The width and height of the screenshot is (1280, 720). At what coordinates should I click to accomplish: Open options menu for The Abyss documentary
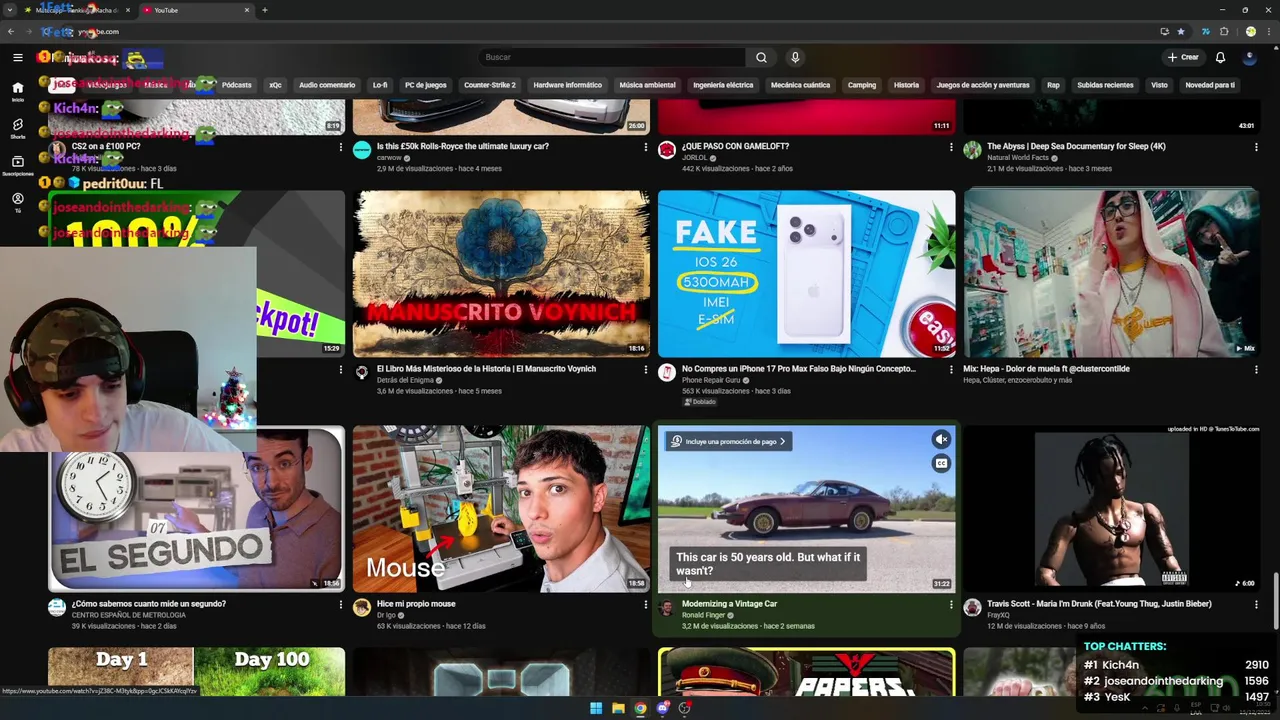(1256, 147)
